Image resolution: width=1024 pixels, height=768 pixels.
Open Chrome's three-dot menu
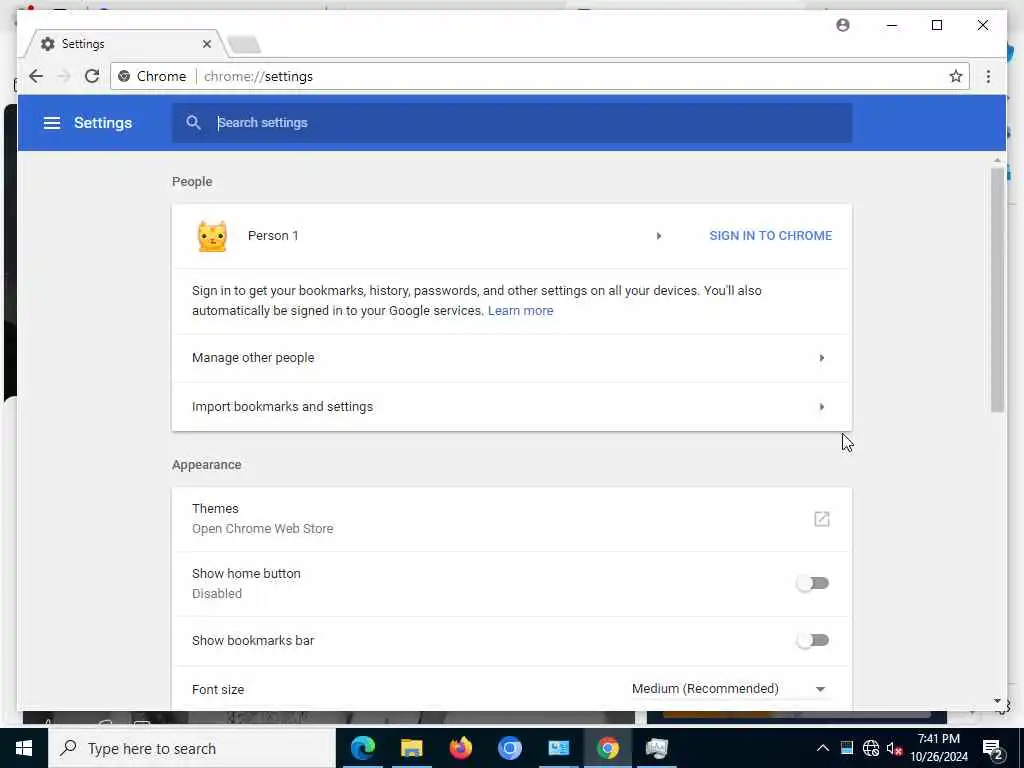(x=988, y=76)
